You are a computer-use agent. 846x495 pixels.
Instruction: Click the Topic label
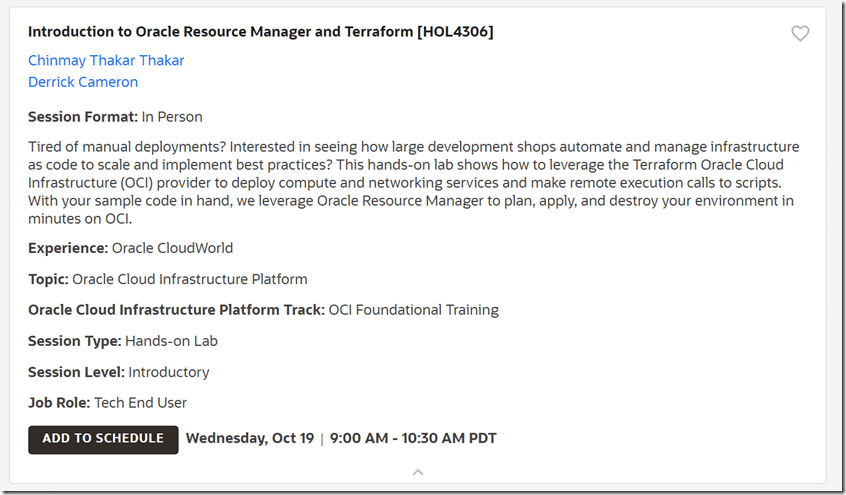click(x=48, y=279)
